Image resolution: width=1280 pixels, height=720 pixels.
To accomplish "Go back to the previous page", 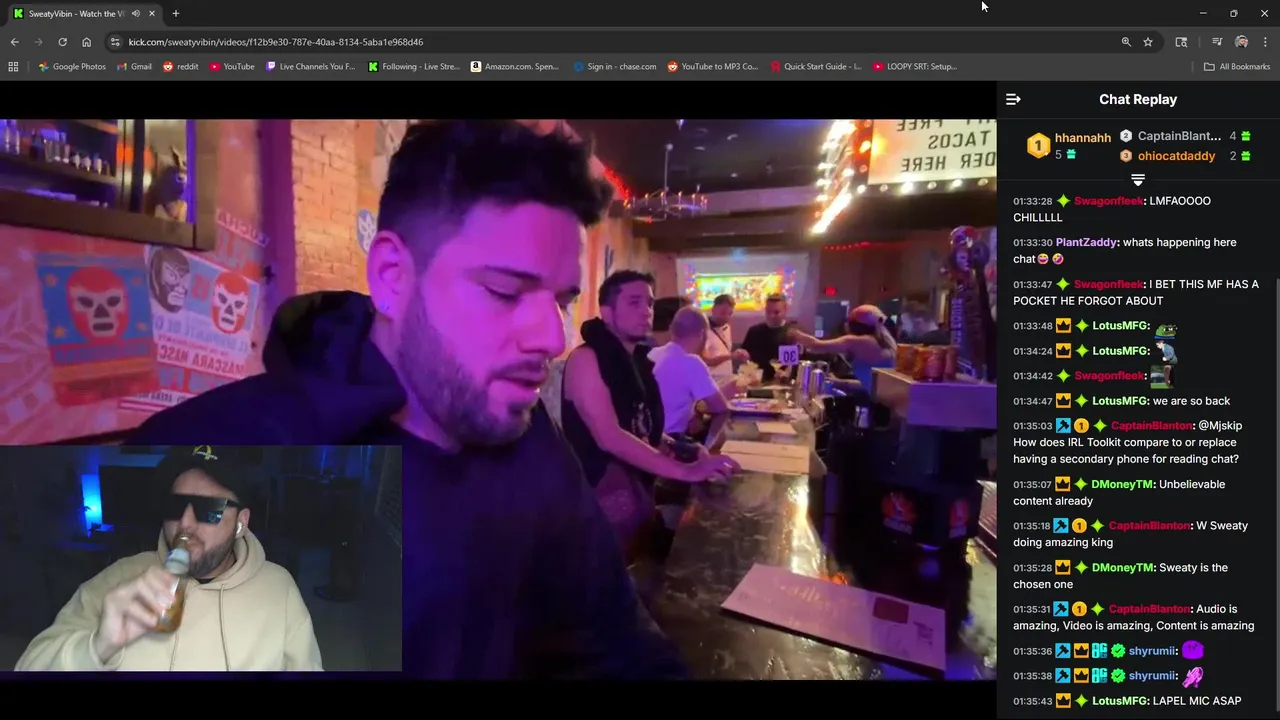I will (x=14, y=42).
